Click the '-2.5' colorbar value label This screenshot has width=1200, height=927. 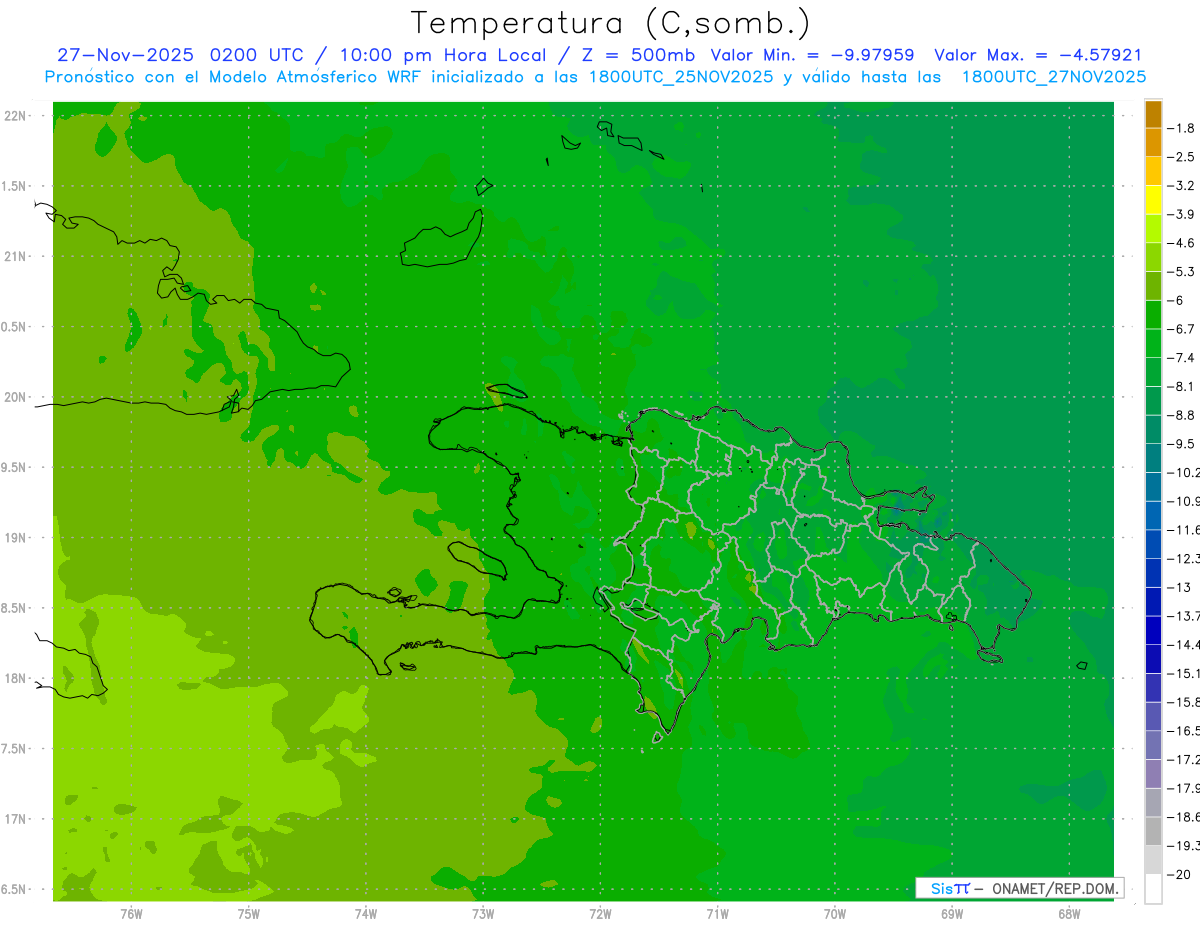[x=1182, y=157]
